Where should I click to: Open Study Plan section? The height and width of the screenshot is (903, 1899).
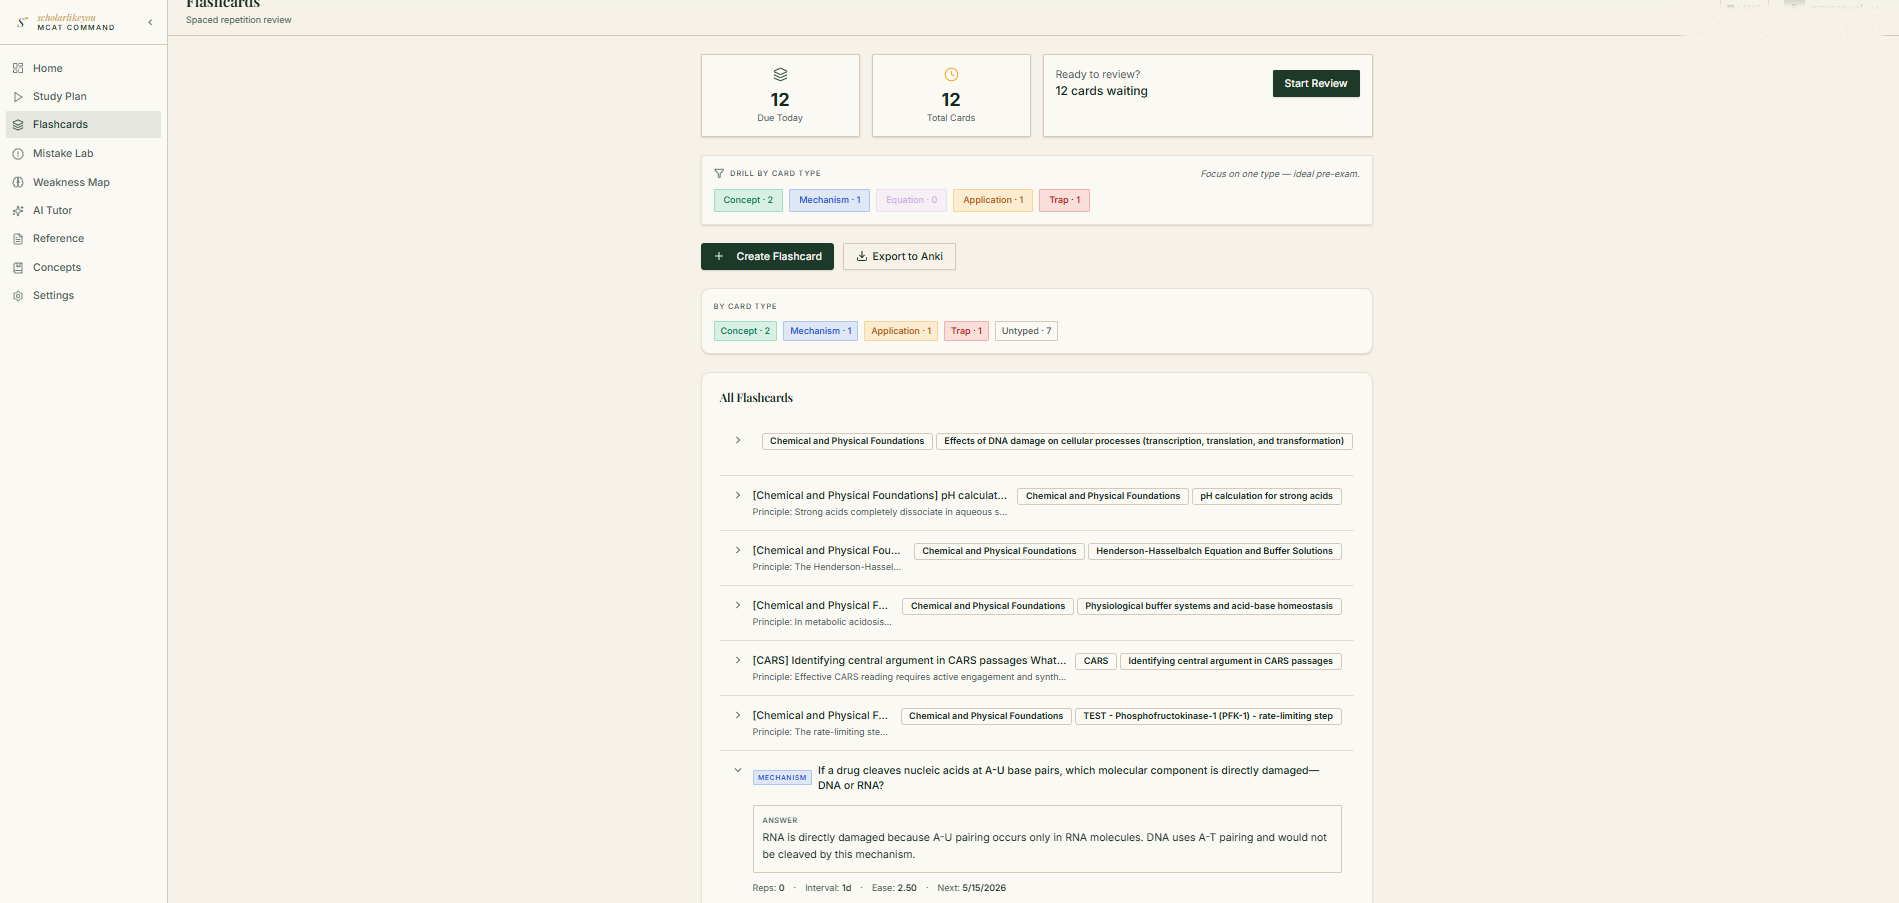[83, 97]
